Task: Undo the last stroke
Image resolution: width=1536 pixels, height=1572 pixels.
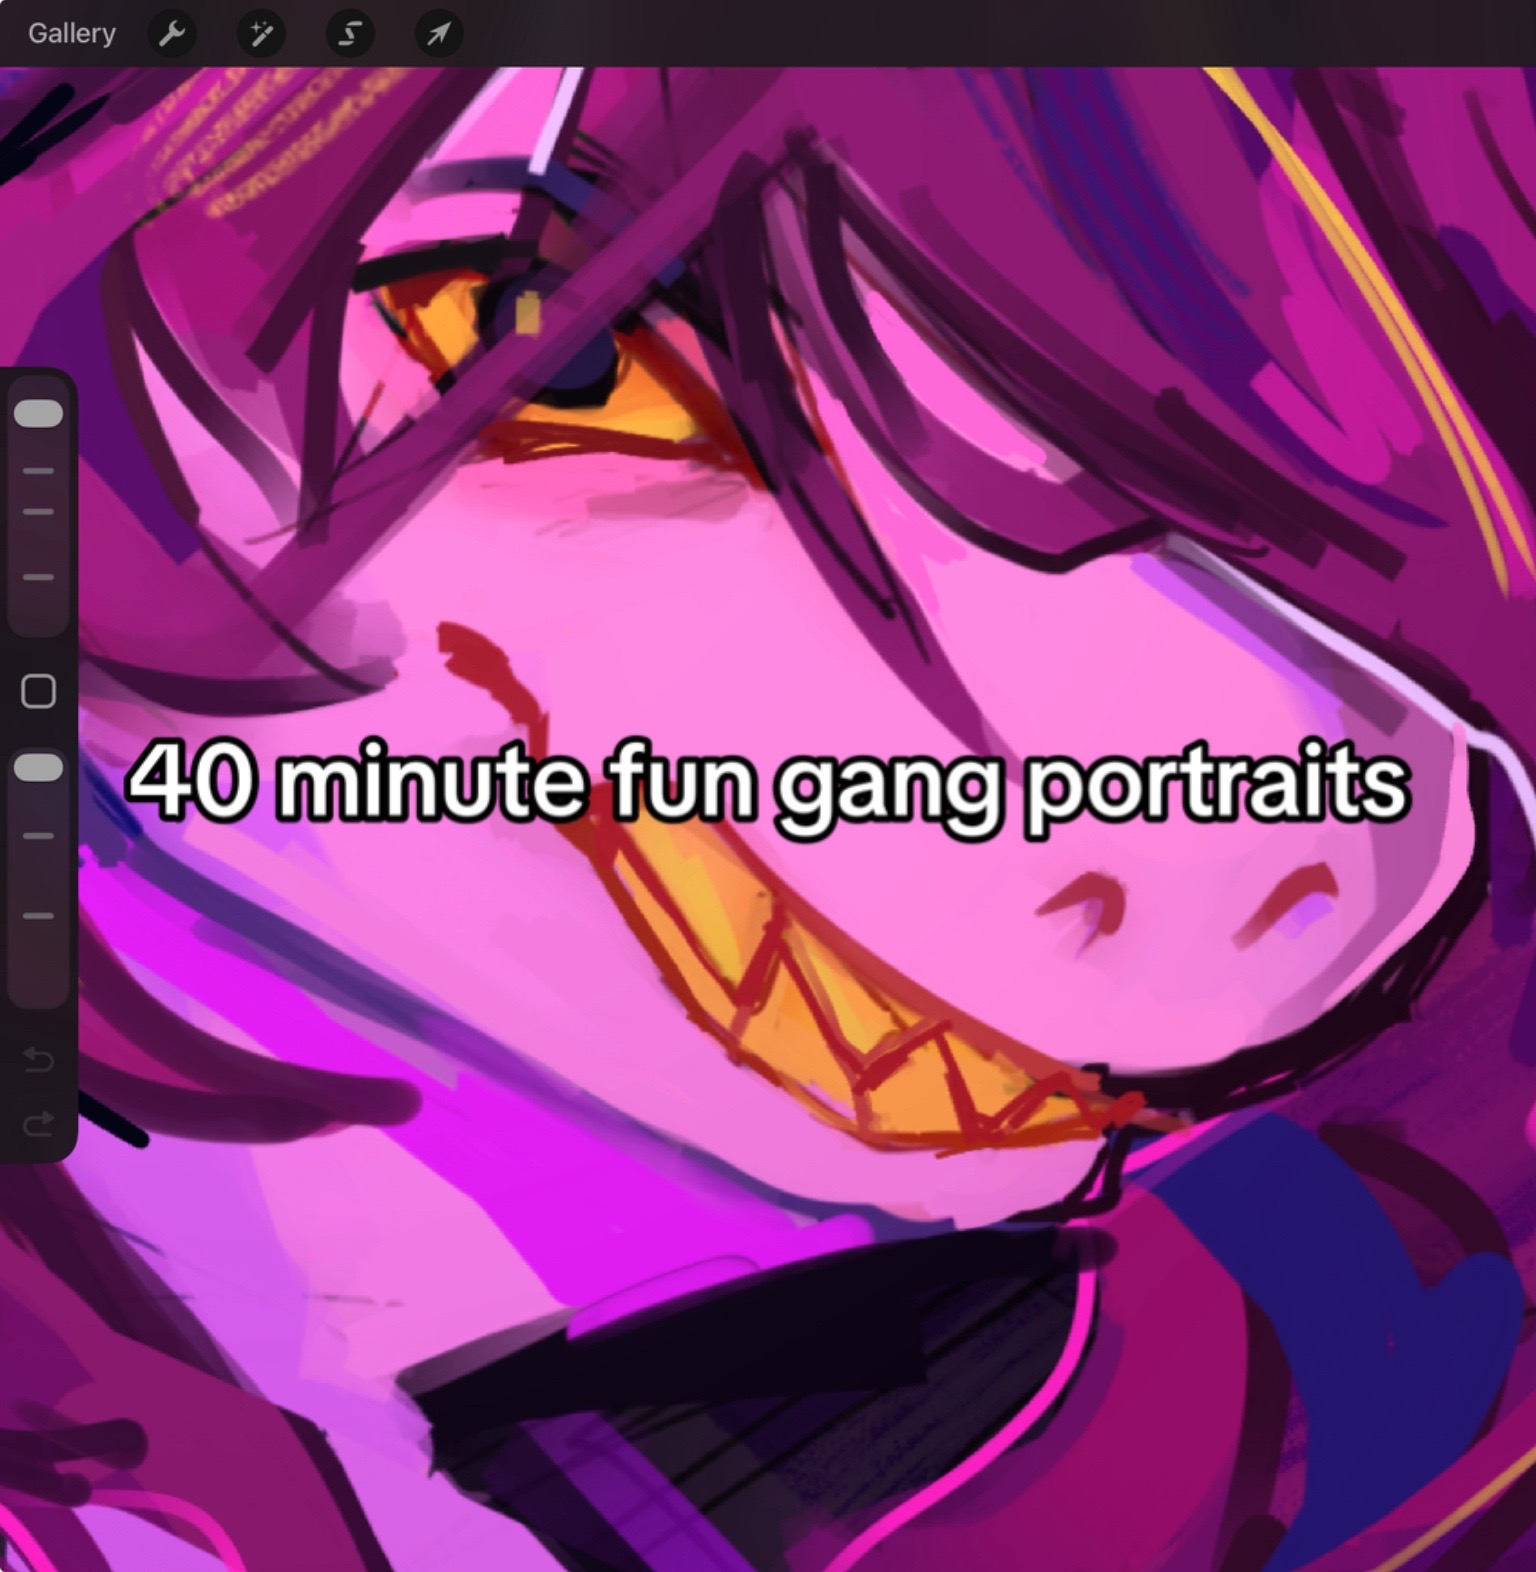Action: click(x=38, y=1058)
